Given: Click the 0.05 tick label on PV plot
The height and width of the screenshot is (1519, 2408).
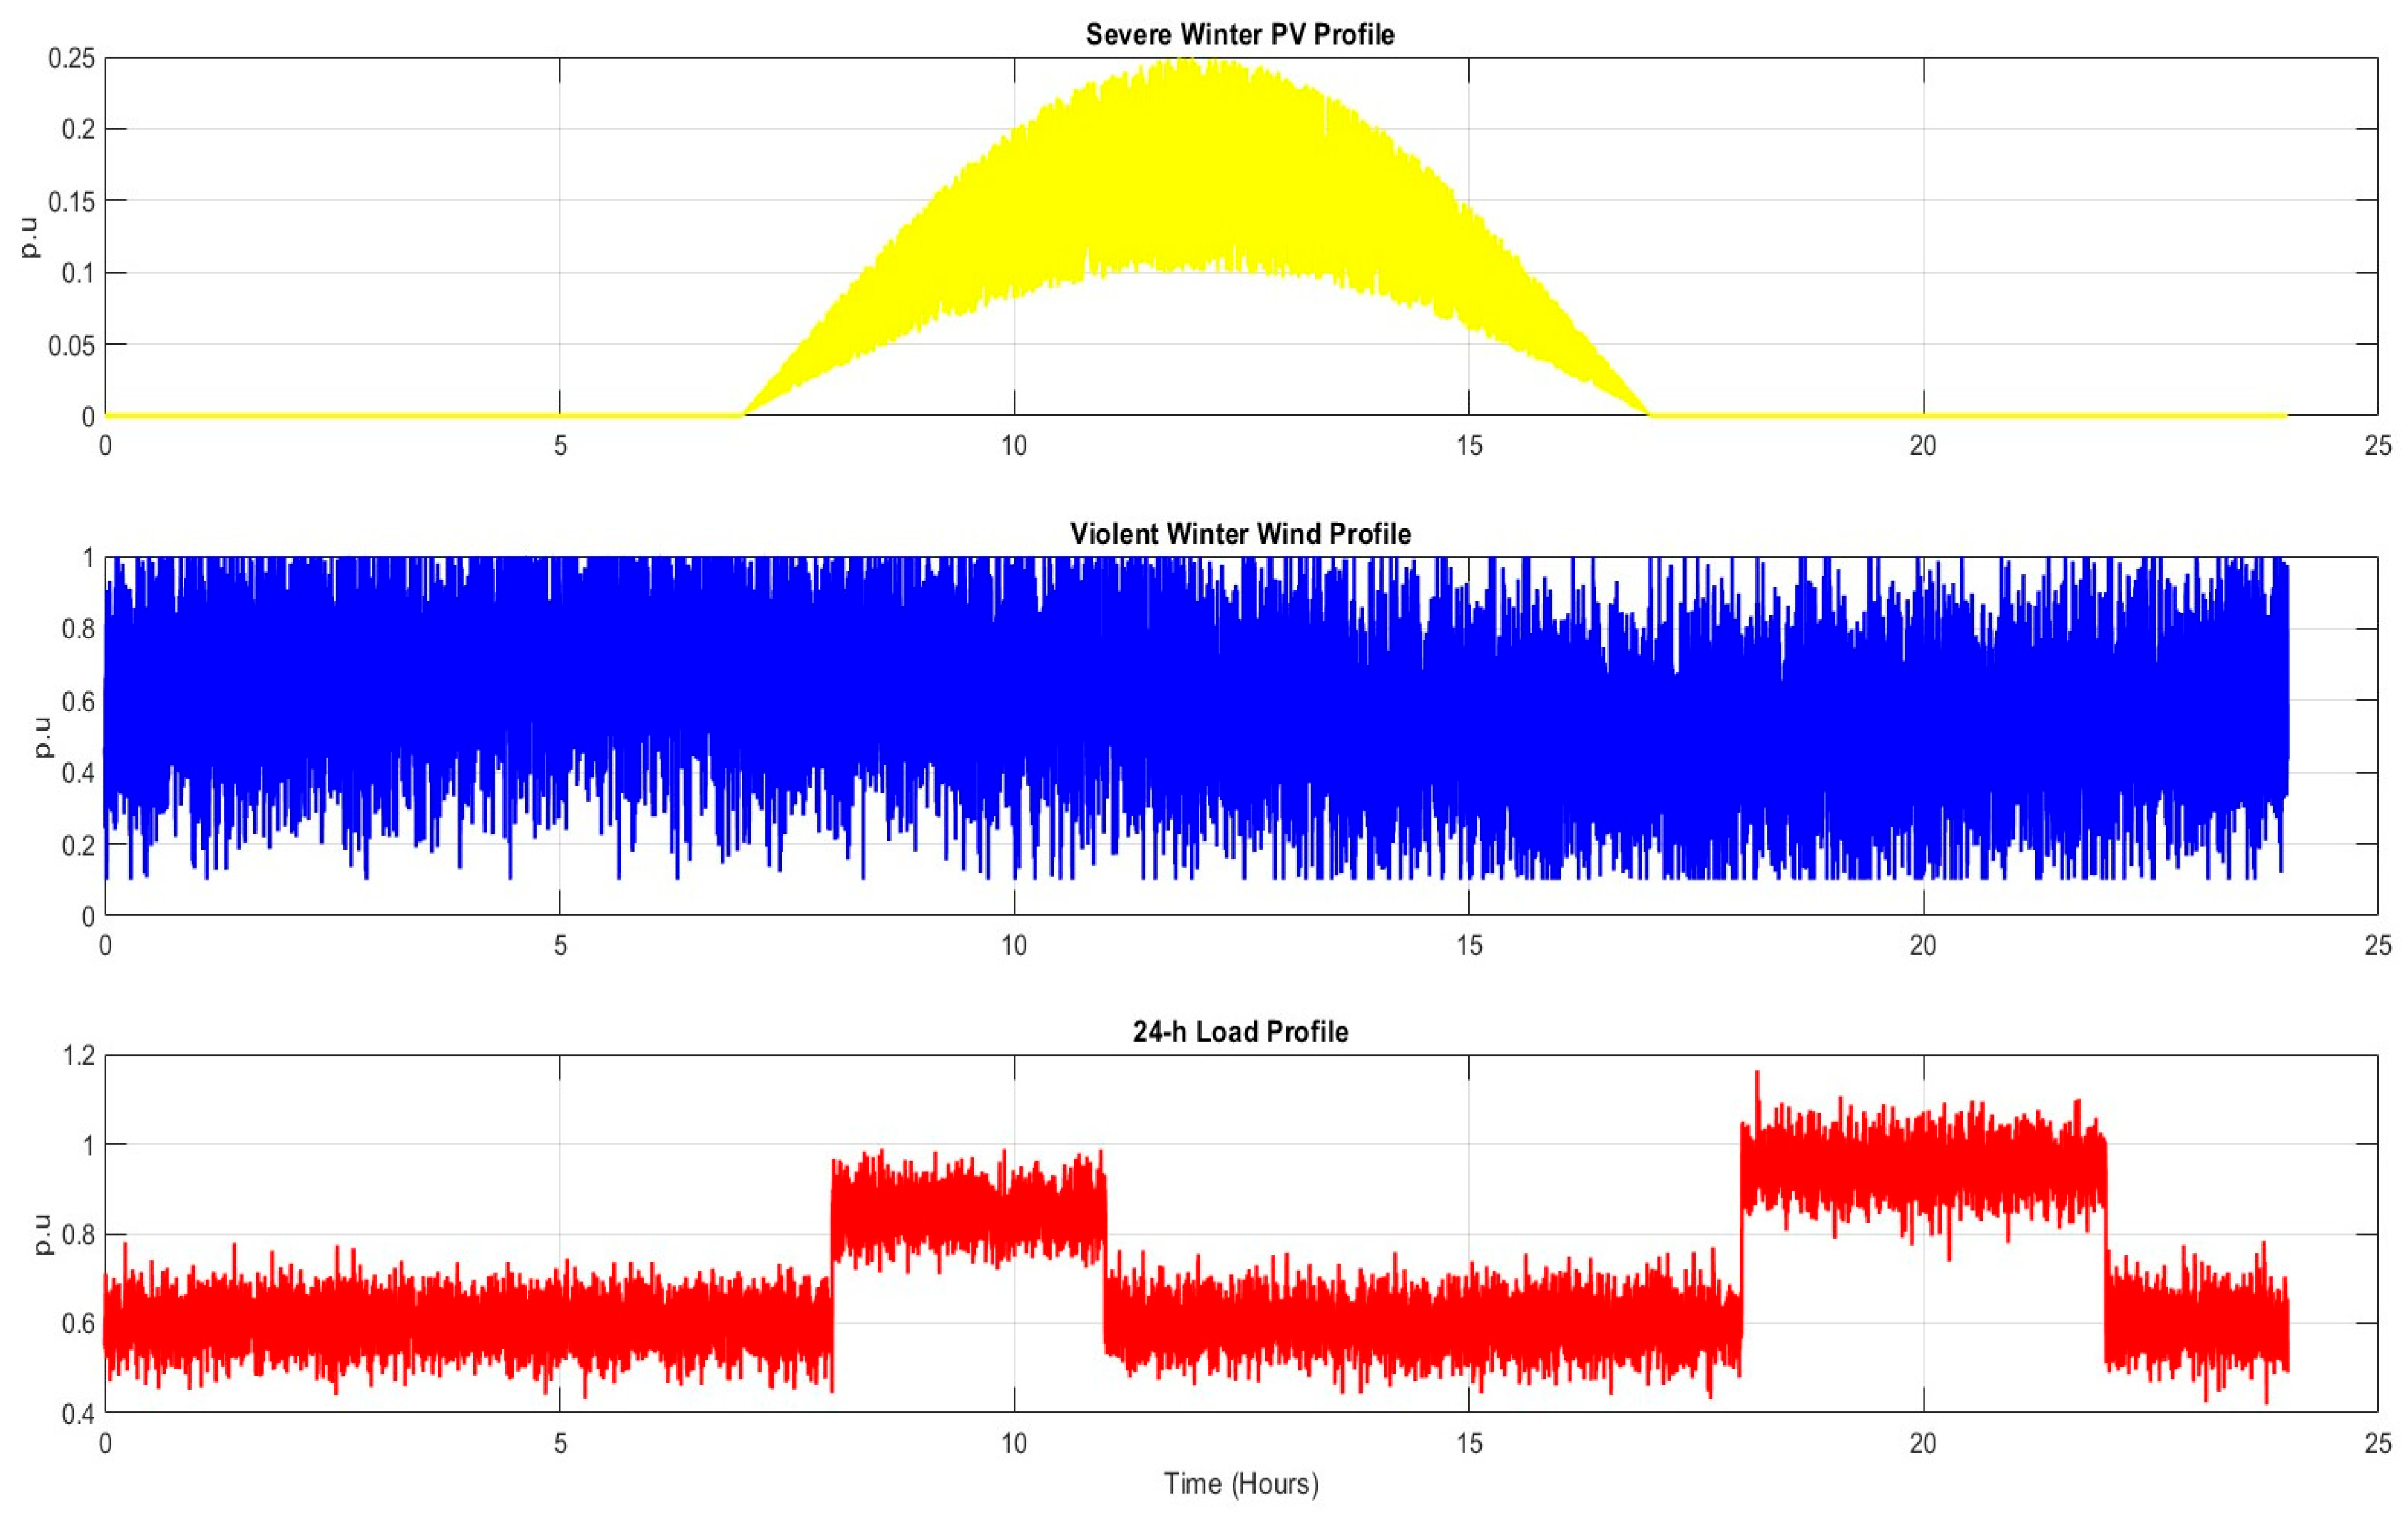Looking at the screenshot, I should tap(72, 346).
